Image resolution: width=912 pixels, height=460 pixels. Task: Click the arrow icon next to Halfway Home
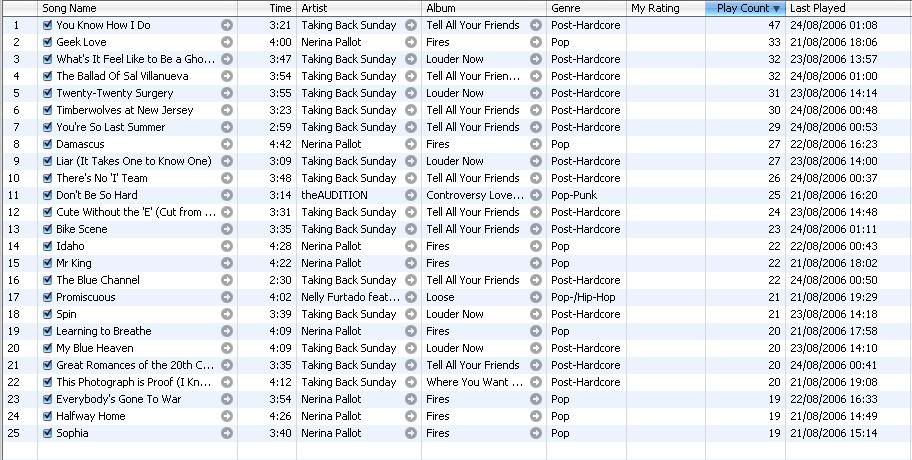click(227, 416)
